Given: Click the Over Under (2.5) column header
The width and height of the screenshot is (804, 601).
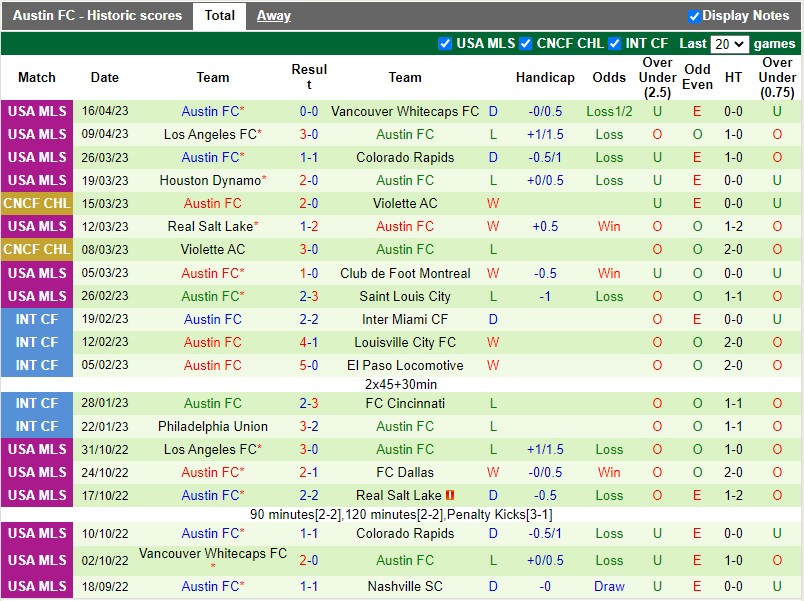Looking at the screenshot, I should point(657,77).
